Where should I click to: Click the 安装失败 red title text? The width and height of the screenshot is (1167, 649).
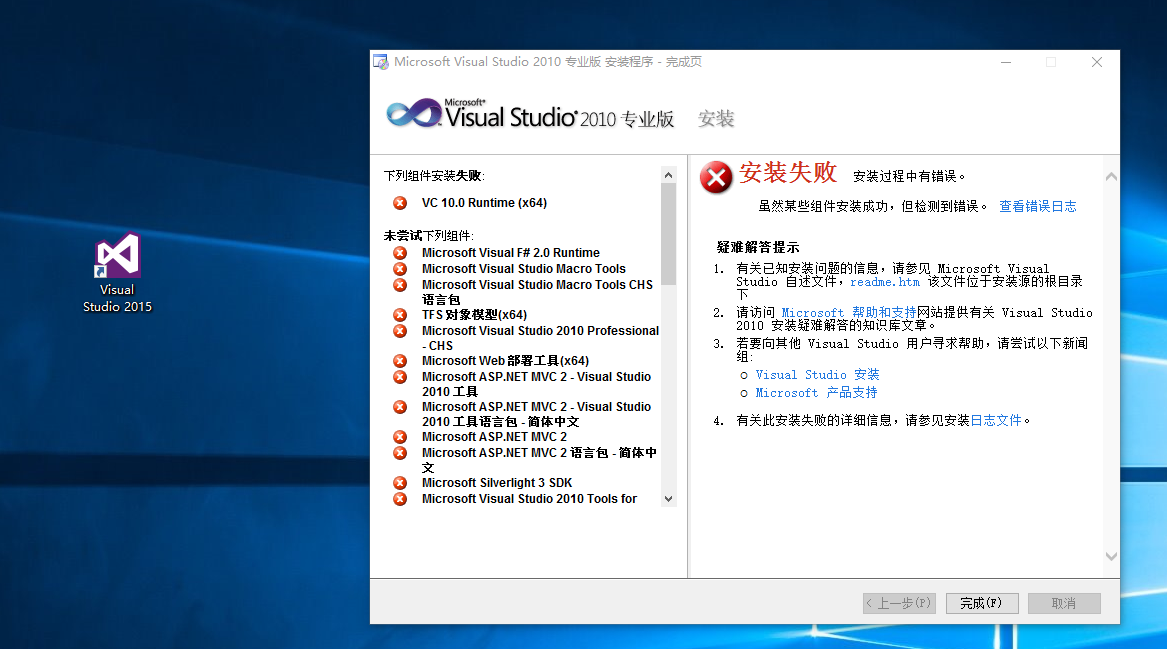click(788, 173)
